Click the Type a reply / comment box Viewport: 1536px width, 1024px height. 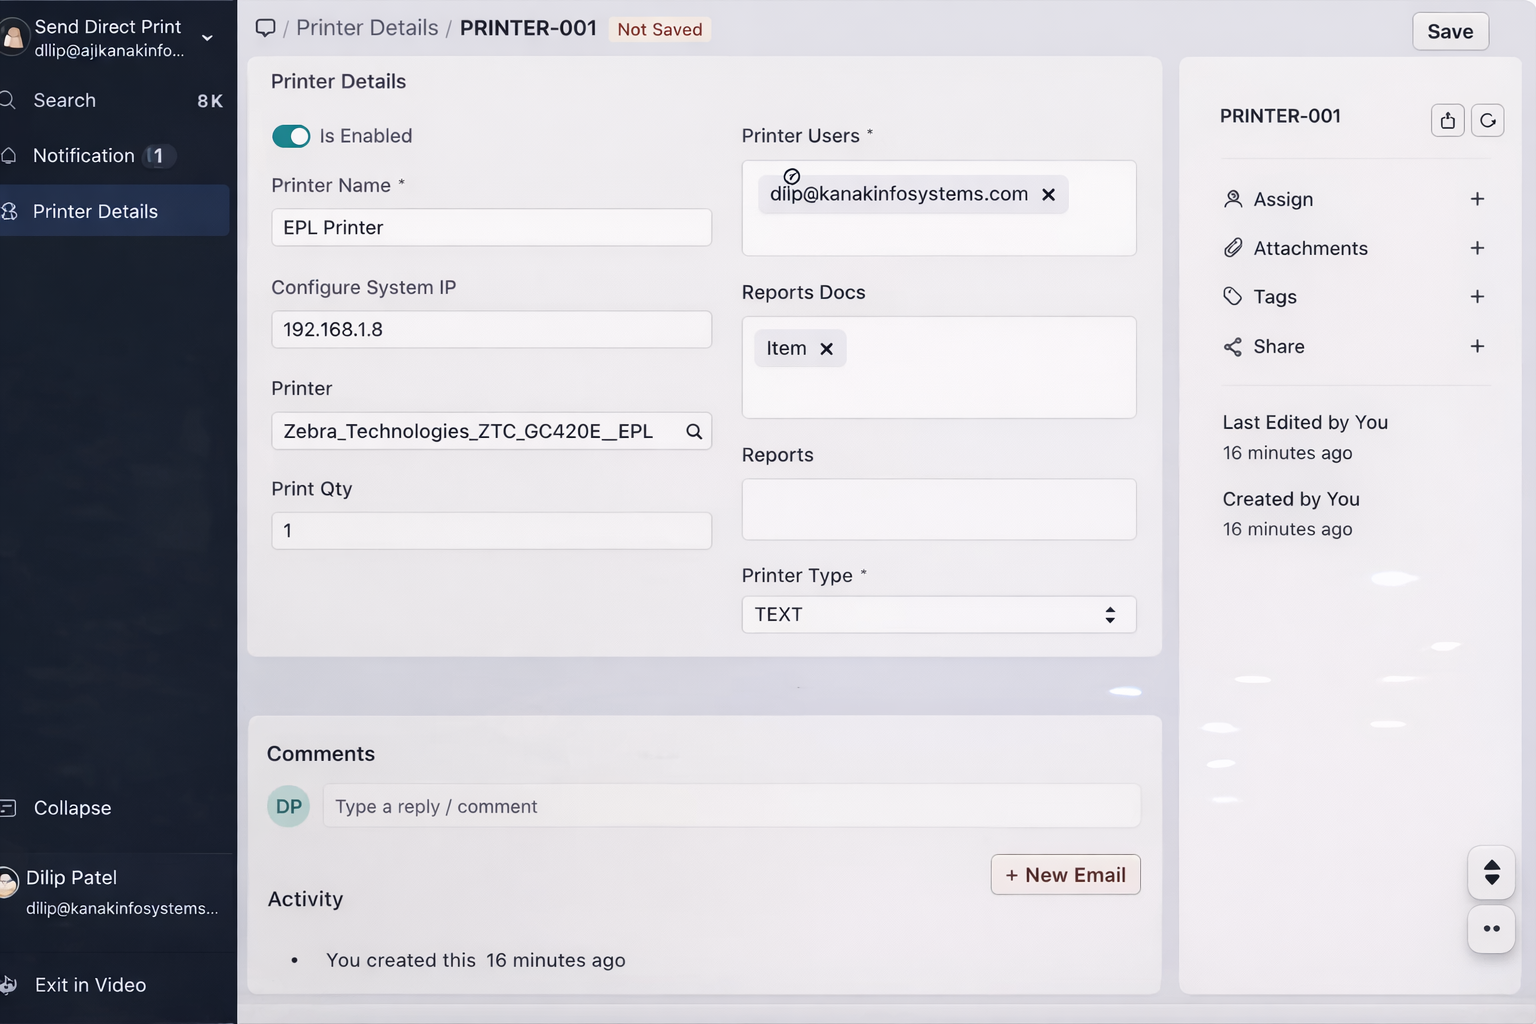coord(731,806)
